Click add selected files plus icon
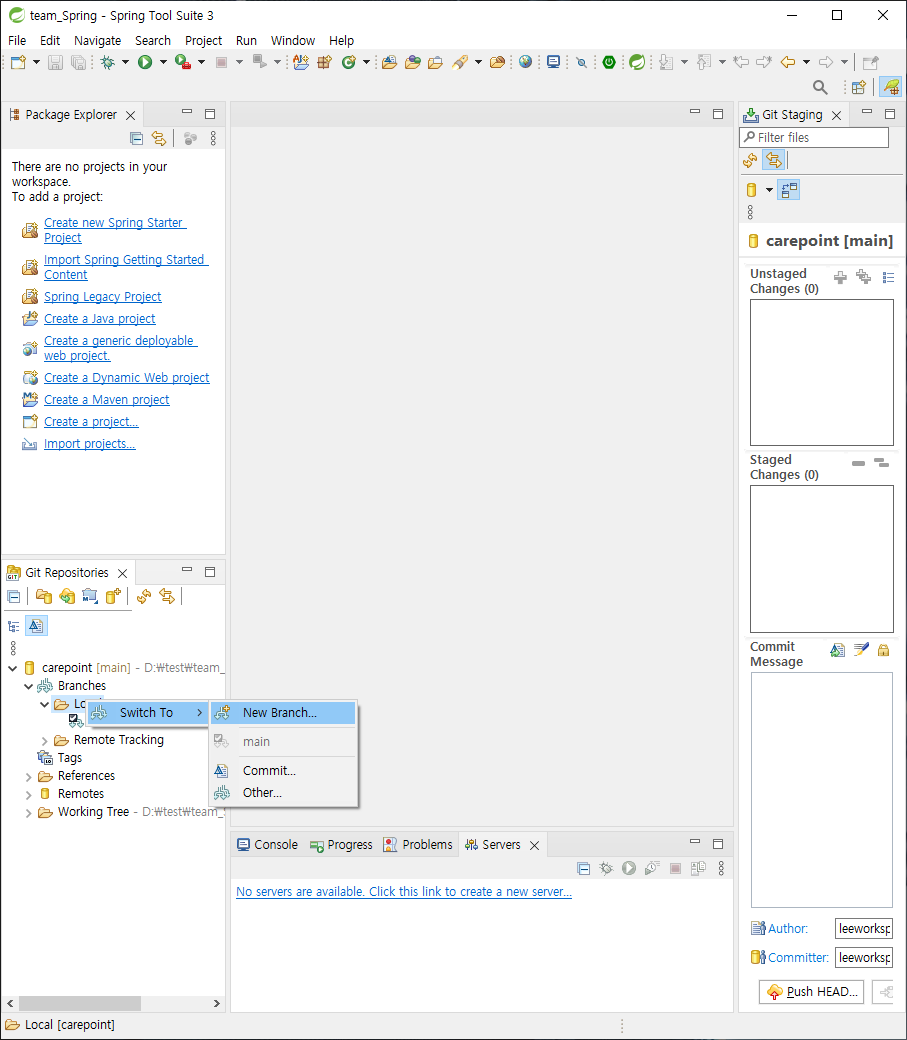 pyautogui.click(x=840, y=277)
